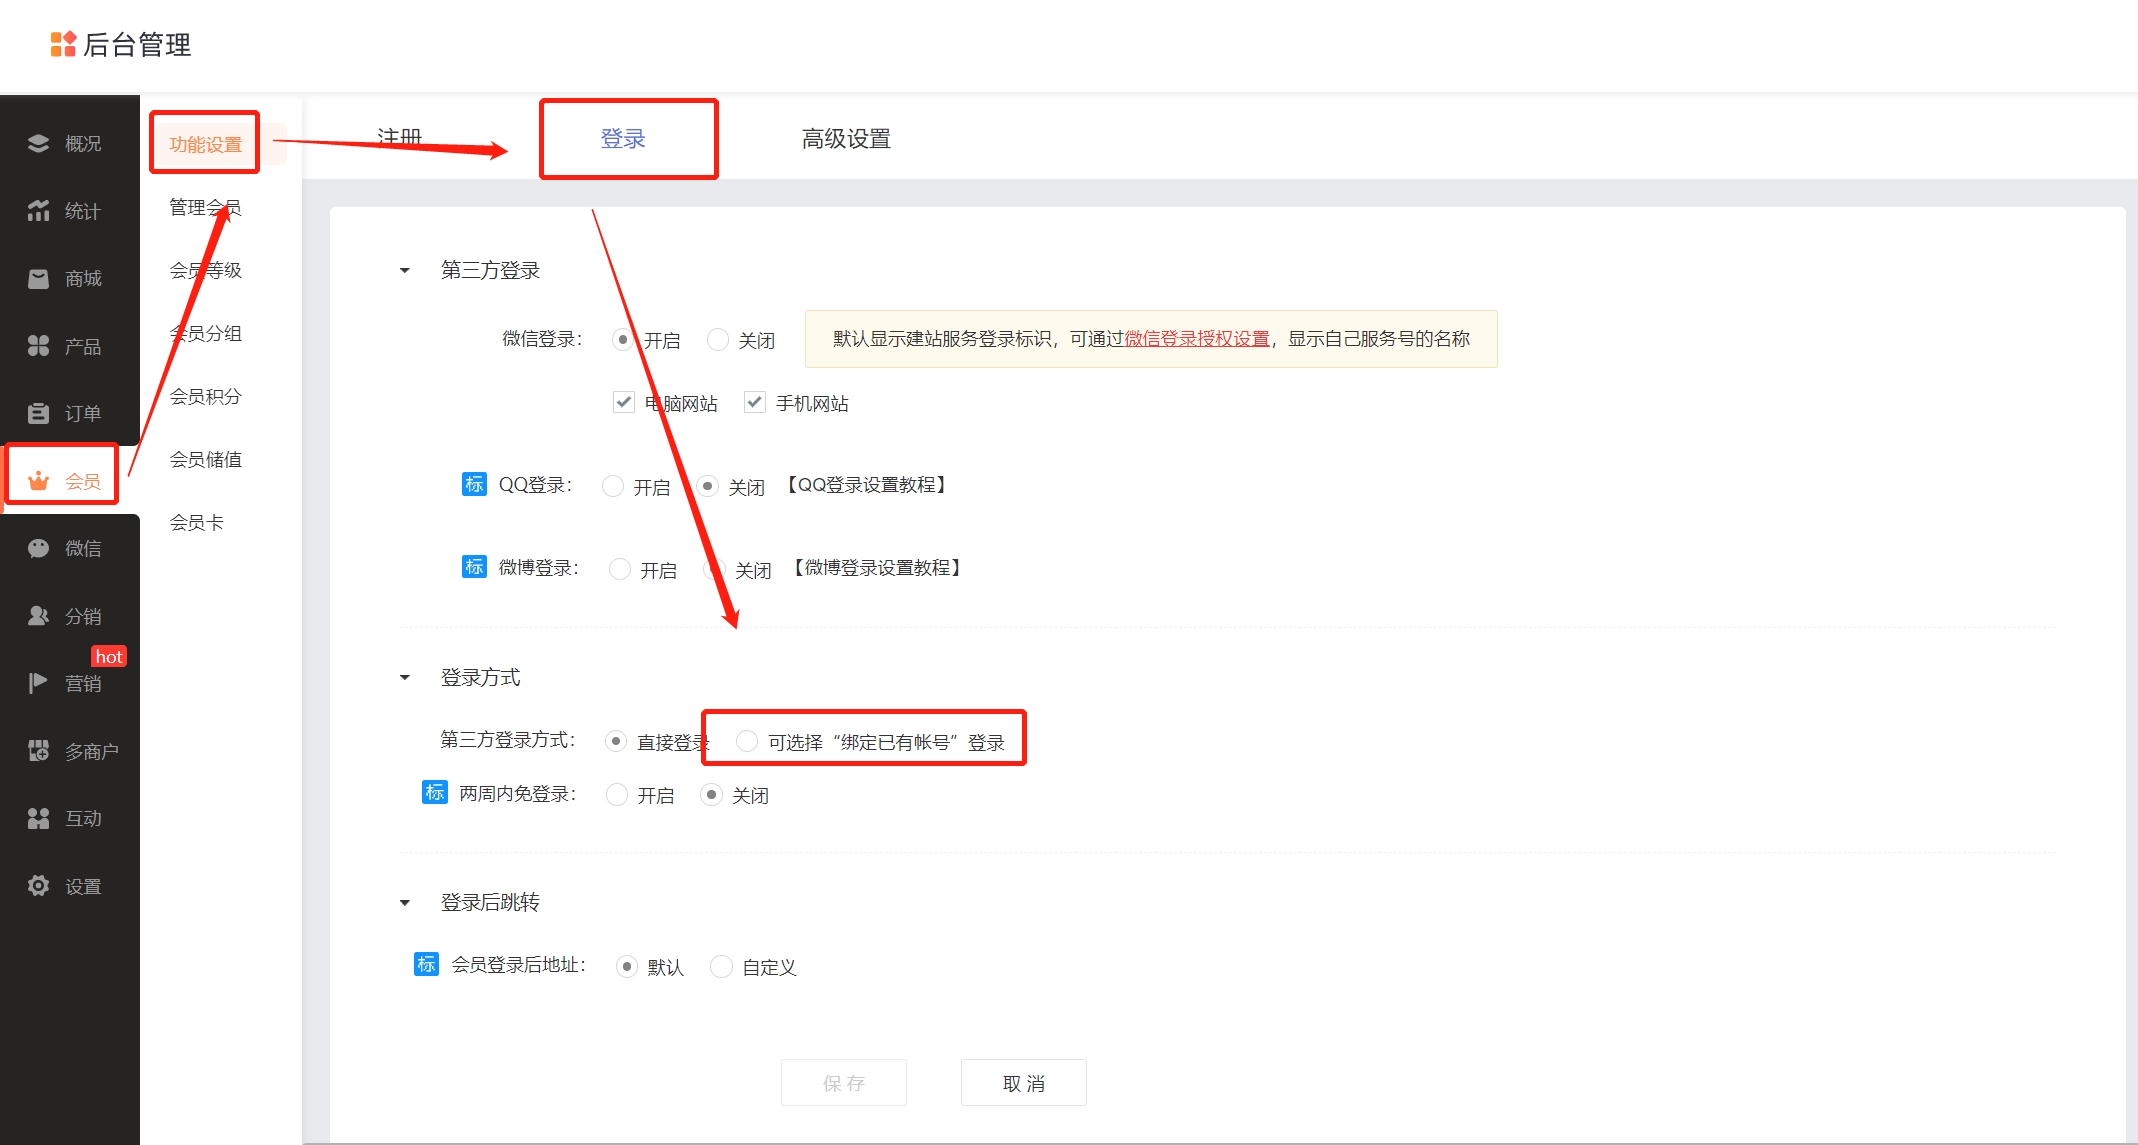Click the 保存 button

pos(844,1083)
